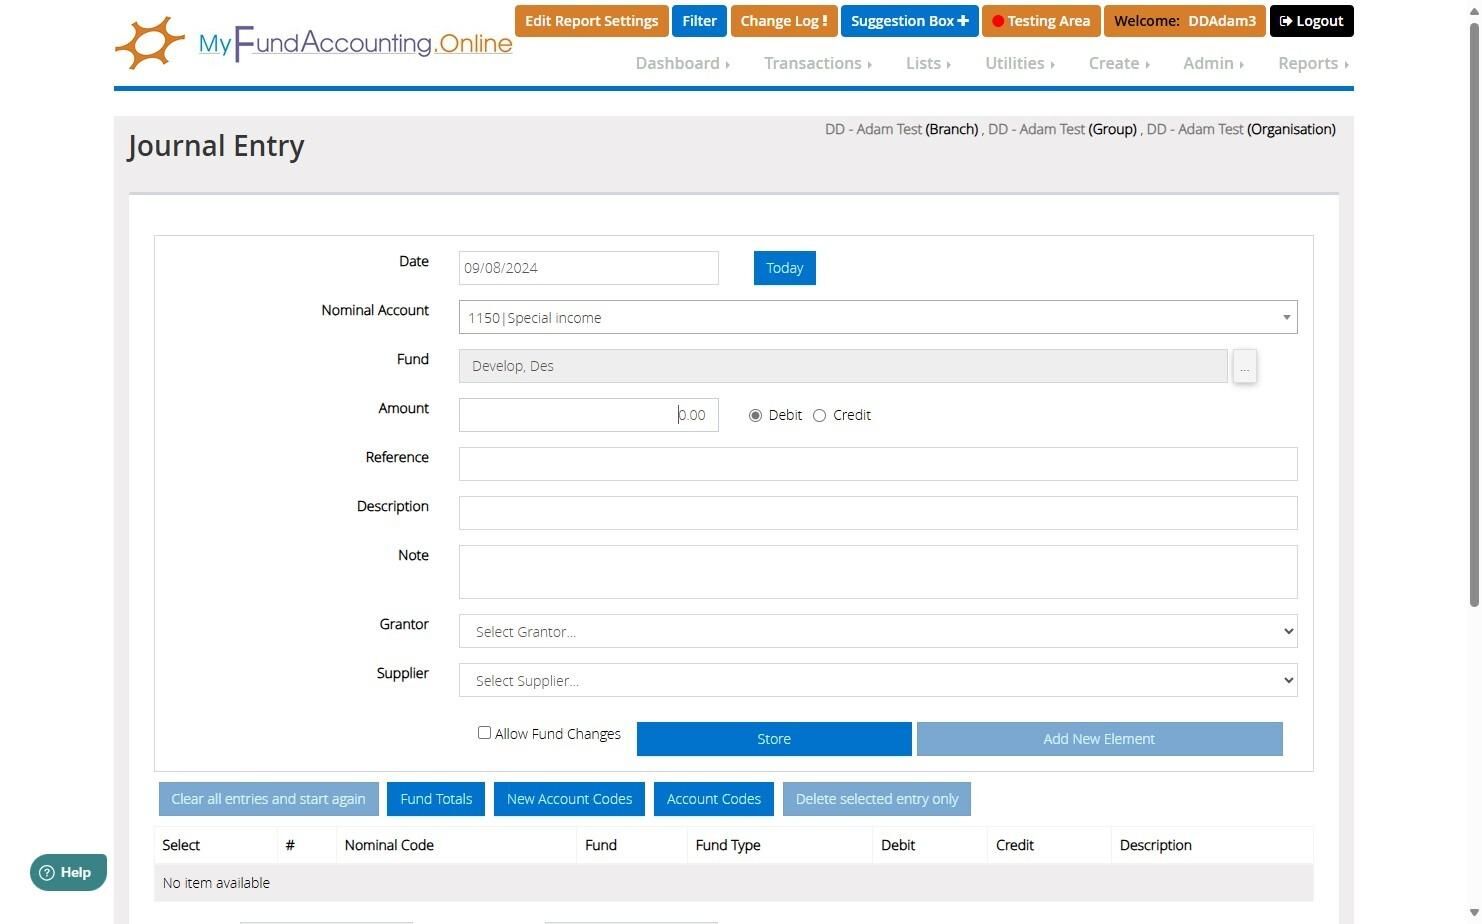Click the MyFundAccounting sun logo
Viewport: 1482px width, 924px height.
(x=150, y=43)
